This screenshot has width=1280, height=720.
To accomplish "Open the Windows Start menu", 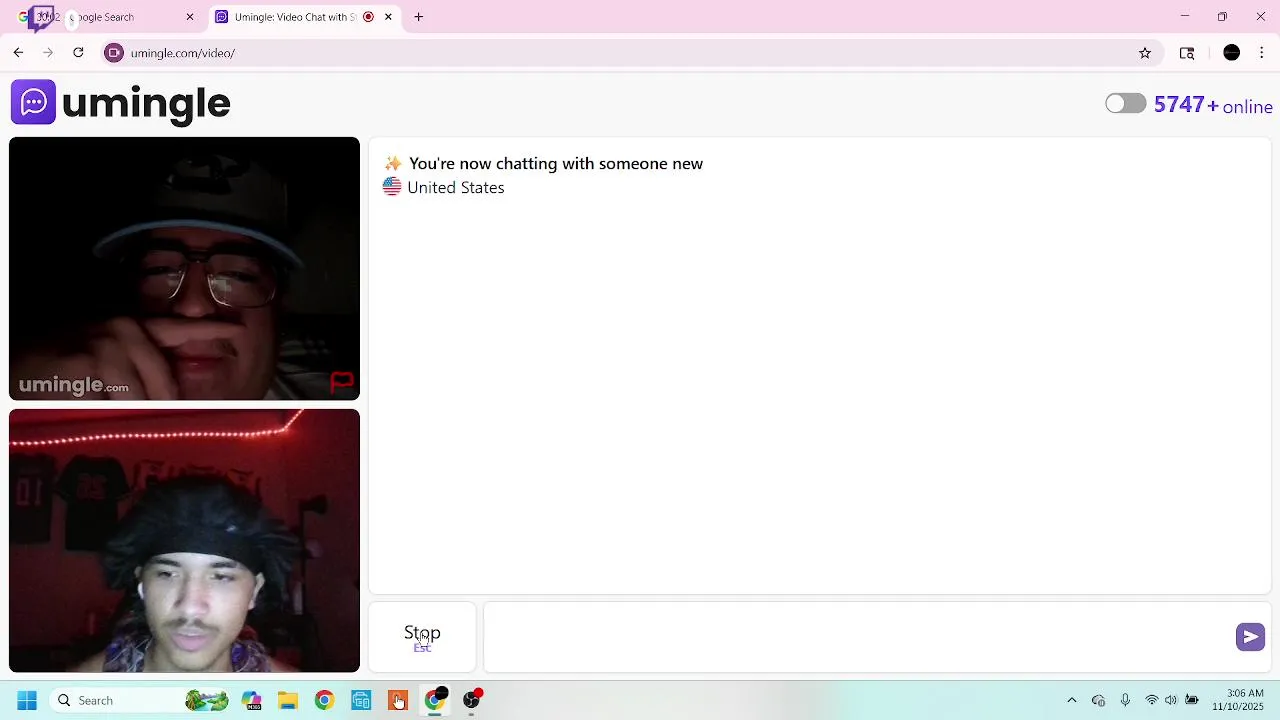I will (x=27, y=701).
